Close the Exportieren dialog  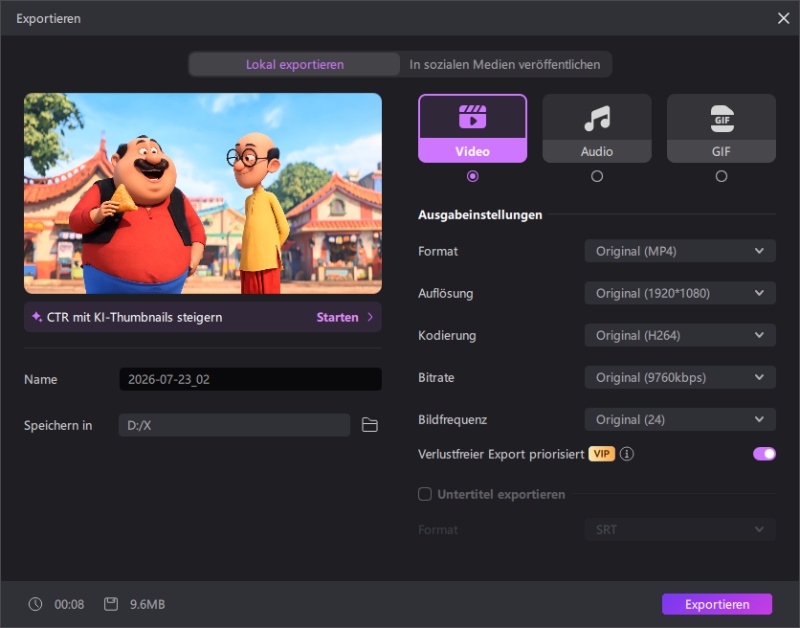(x=784, y=18)
